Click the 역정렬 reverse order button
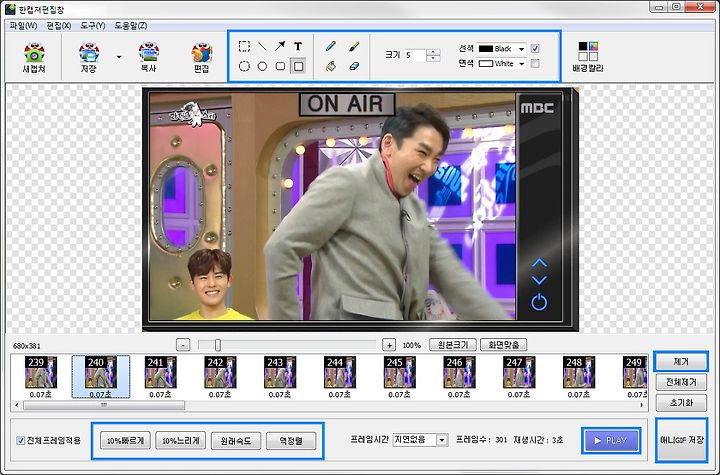Image resolution: width=720 pixels, height=475 pixels. point(291,441)
